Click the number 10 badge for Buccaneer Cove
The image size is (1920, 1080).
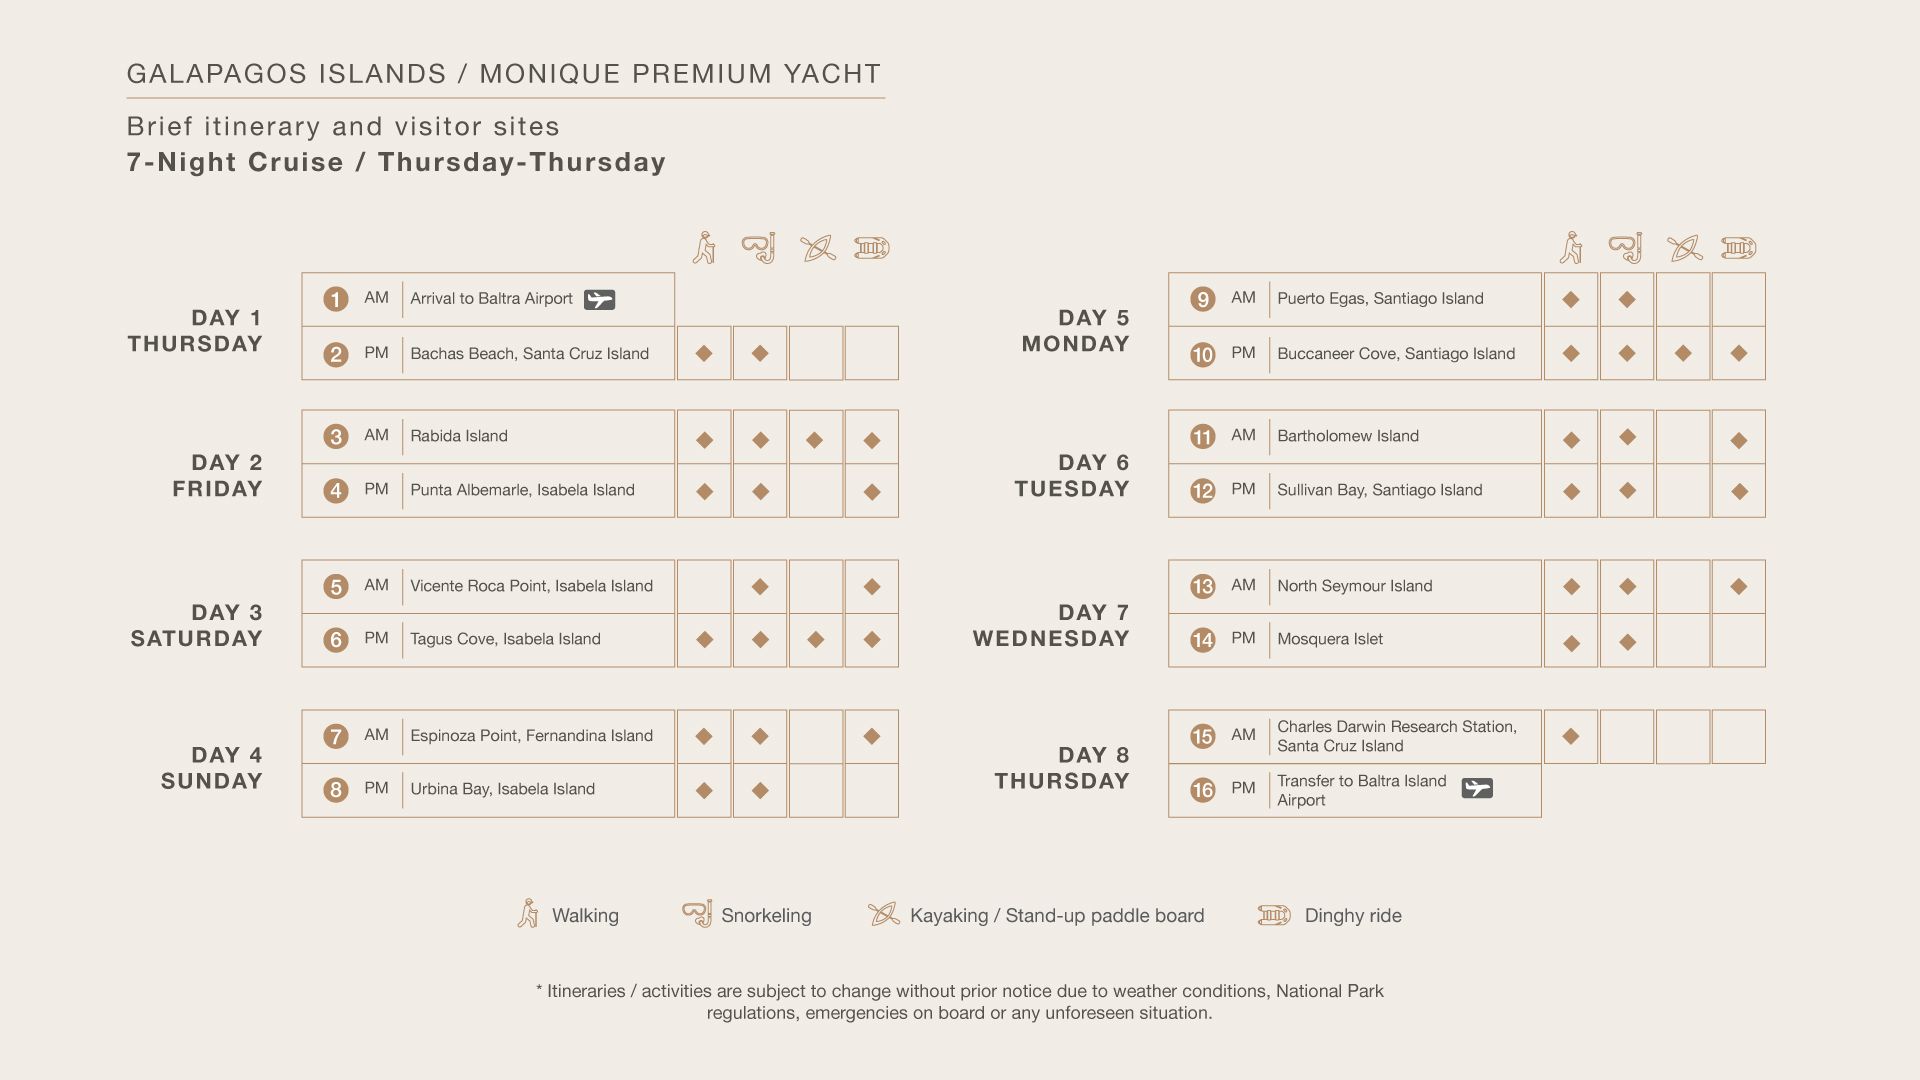(1203, 355)
